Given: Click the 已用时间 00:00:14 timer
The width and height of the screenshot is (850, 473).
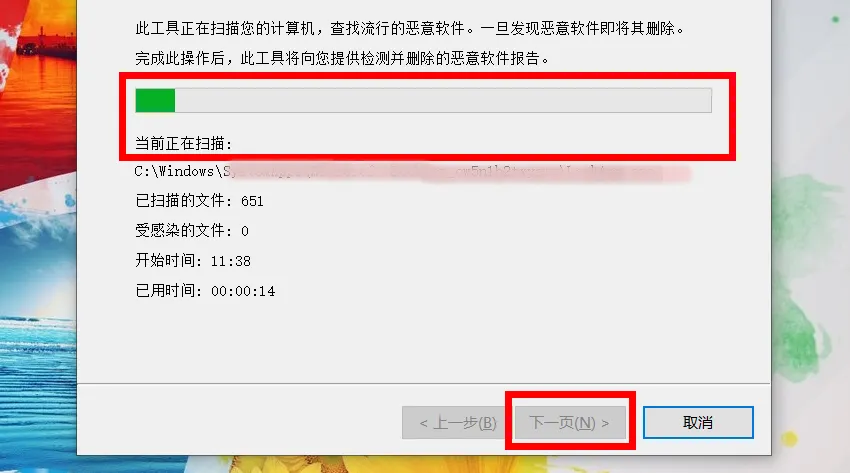Looking at the screenshot, I should (205, 291).
